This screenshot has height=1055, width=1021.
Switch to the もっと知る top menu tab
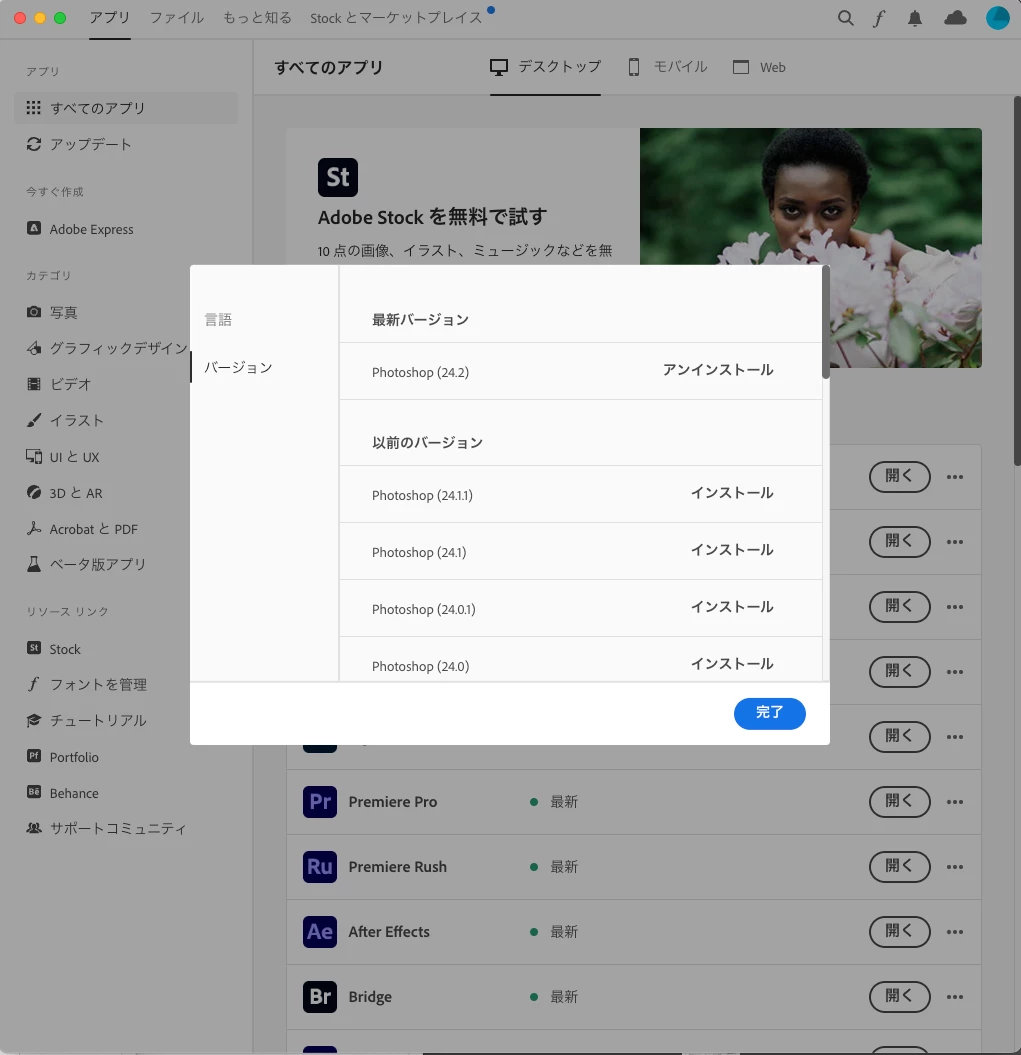tap(257, 18)
